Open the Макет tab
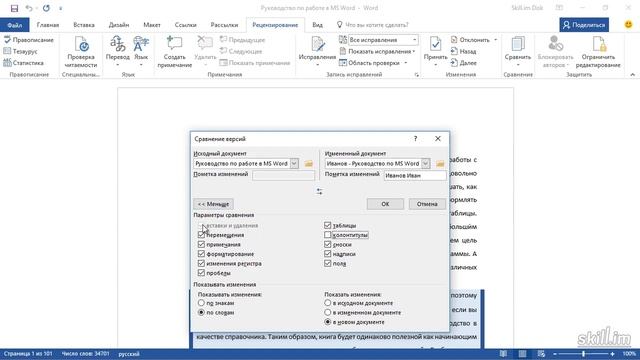 point(152,25)
